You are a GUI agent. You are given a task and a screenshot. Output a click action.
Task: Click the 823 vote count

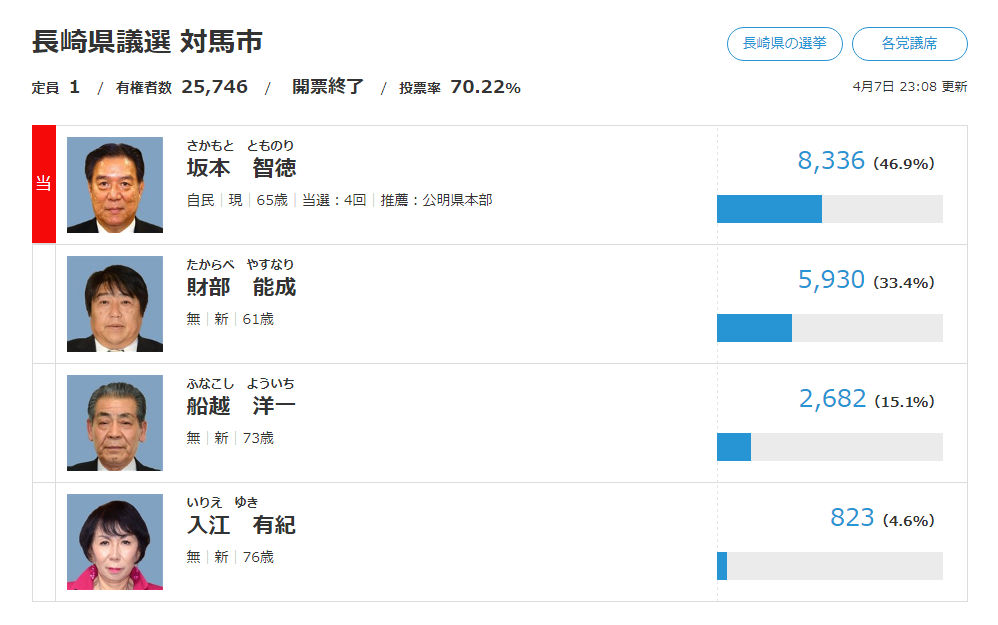pos(852,518)
